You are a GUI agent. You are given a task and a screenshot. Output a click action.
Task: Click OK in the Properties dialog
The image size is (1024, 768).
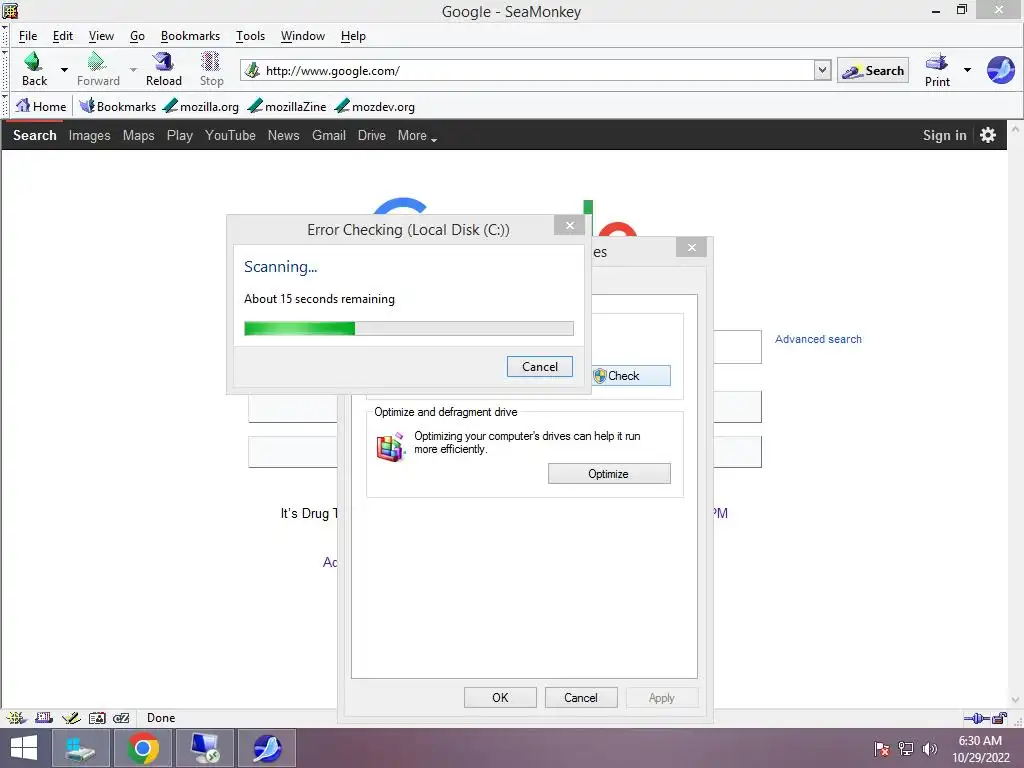tap(500, 697)
